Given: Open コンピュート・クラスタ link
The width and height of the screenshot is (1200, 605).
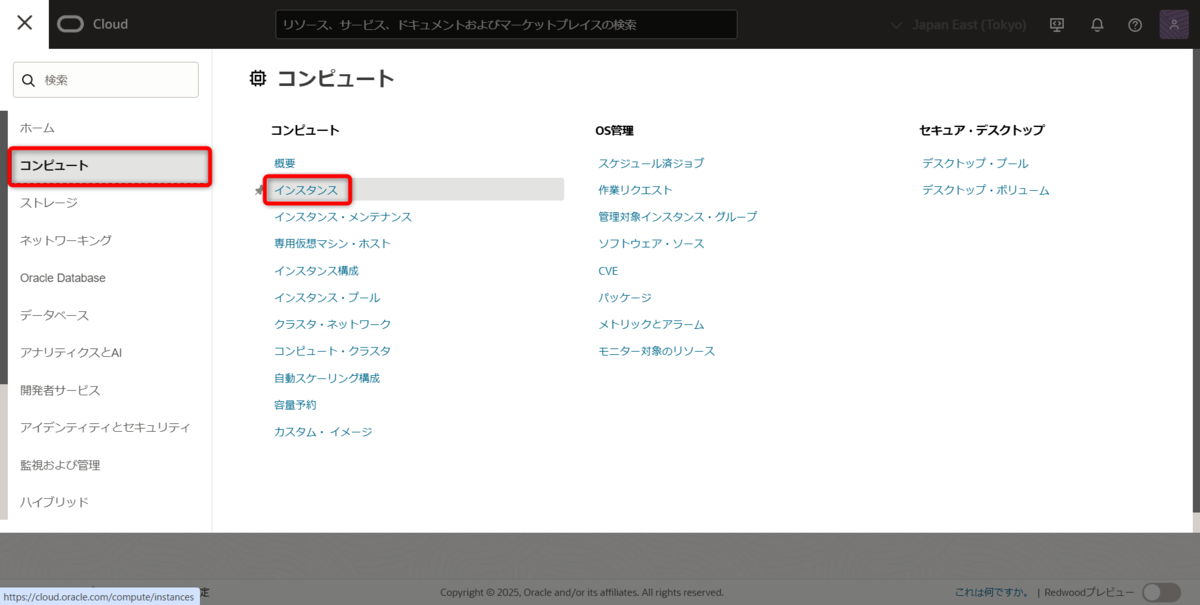Looking at the screenshot, I should coord(333,352).
